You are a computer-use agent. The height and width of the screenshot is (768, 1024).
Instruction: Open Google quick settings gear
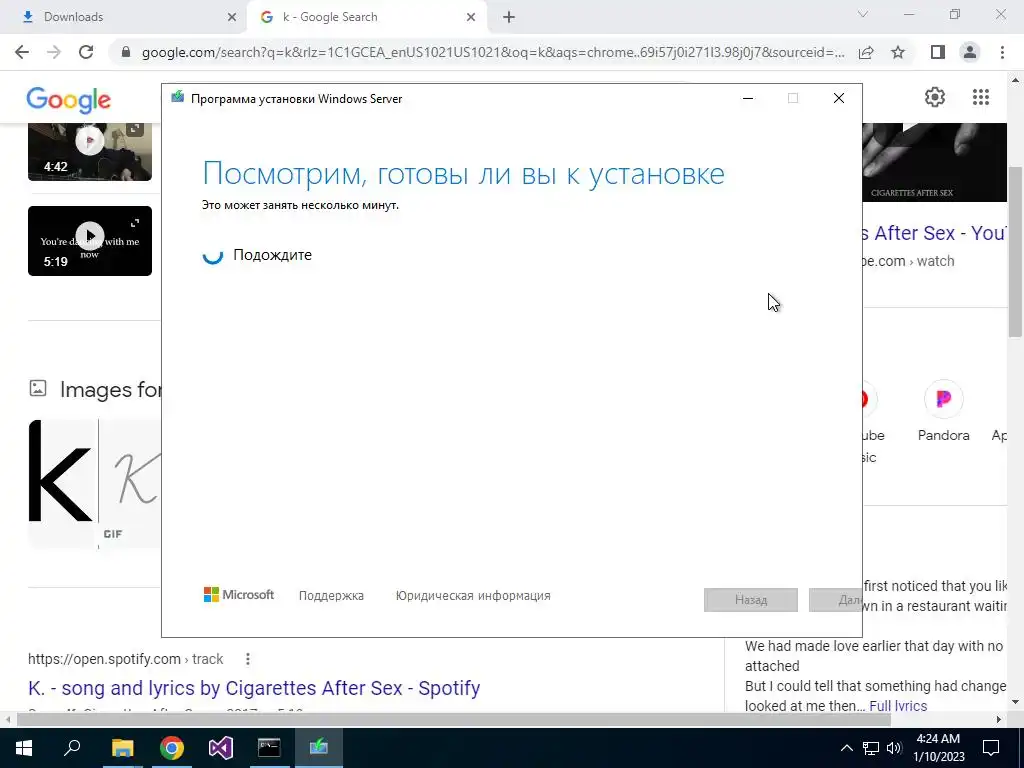tap(935, 97)
